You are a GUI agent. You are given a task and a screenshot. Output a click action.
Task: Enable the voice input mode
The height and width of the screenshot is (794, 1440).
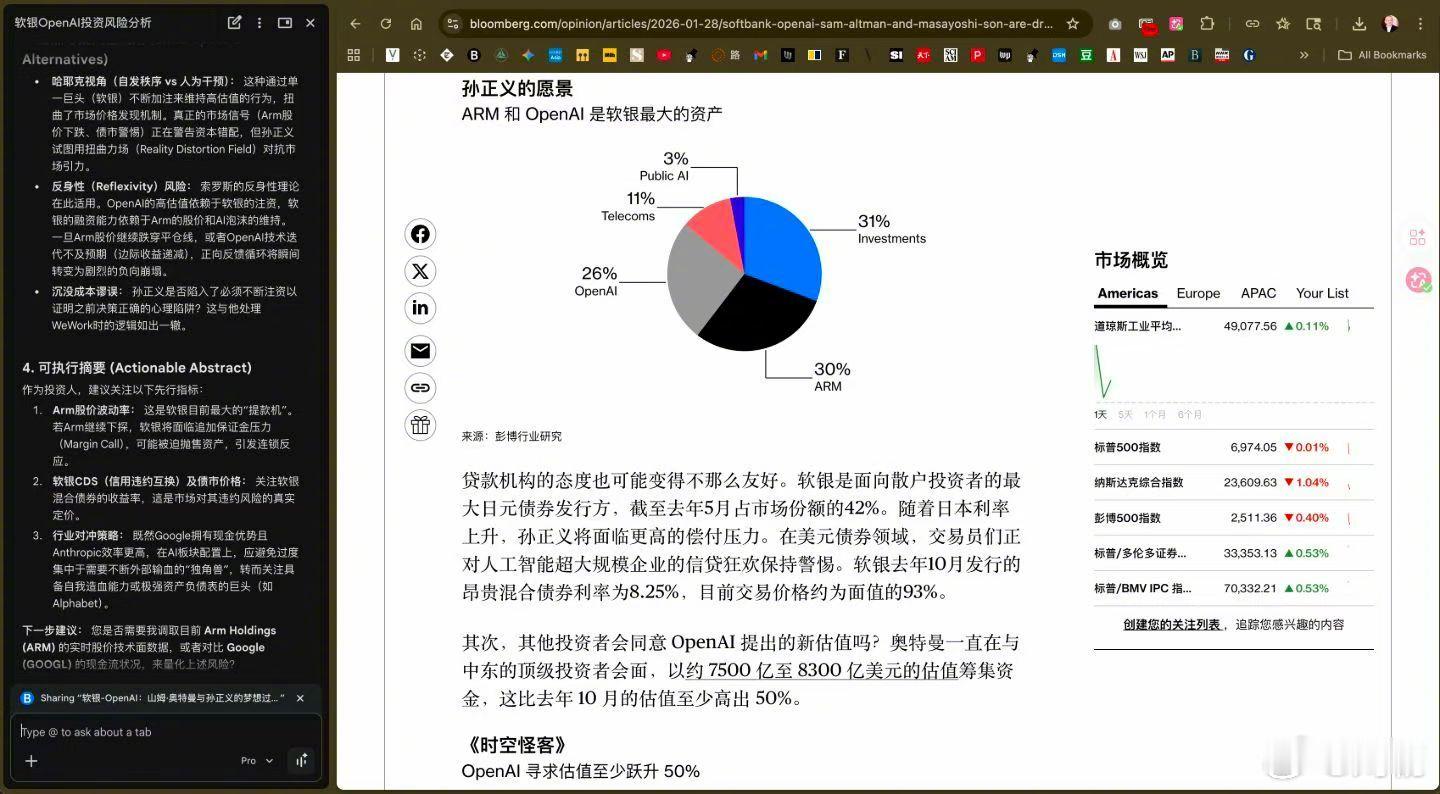(301, 760)
